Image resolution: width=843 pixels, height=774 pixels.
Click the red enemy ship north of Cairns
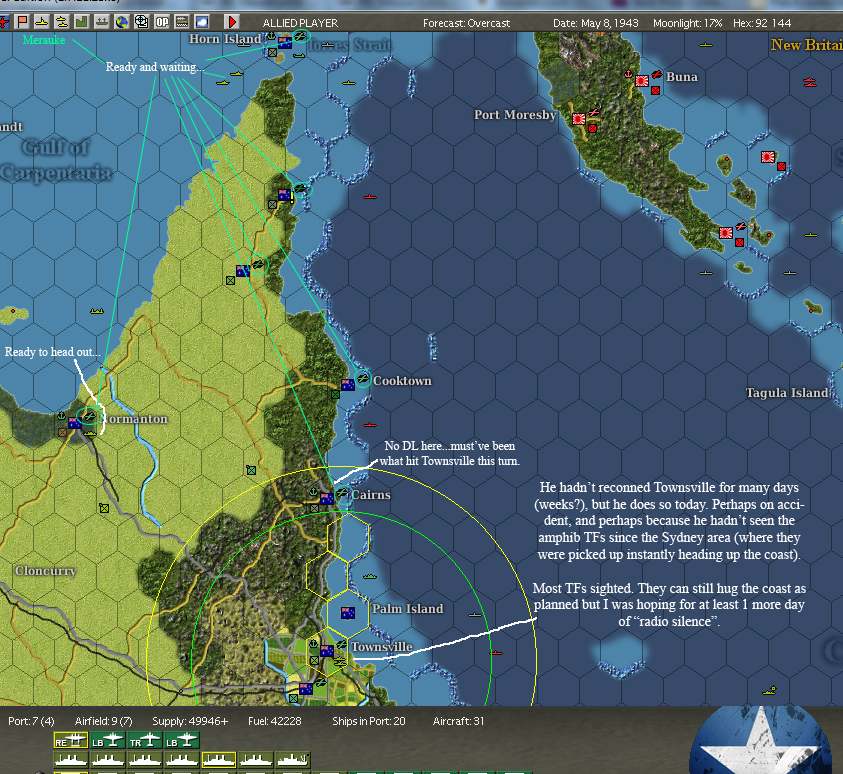[x=369, y=425]
